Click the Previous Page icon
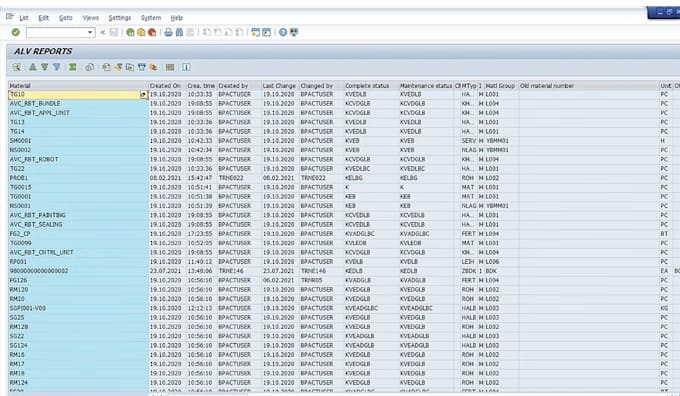The height and width of the screenshot is (396, 680). click(218, 32)
